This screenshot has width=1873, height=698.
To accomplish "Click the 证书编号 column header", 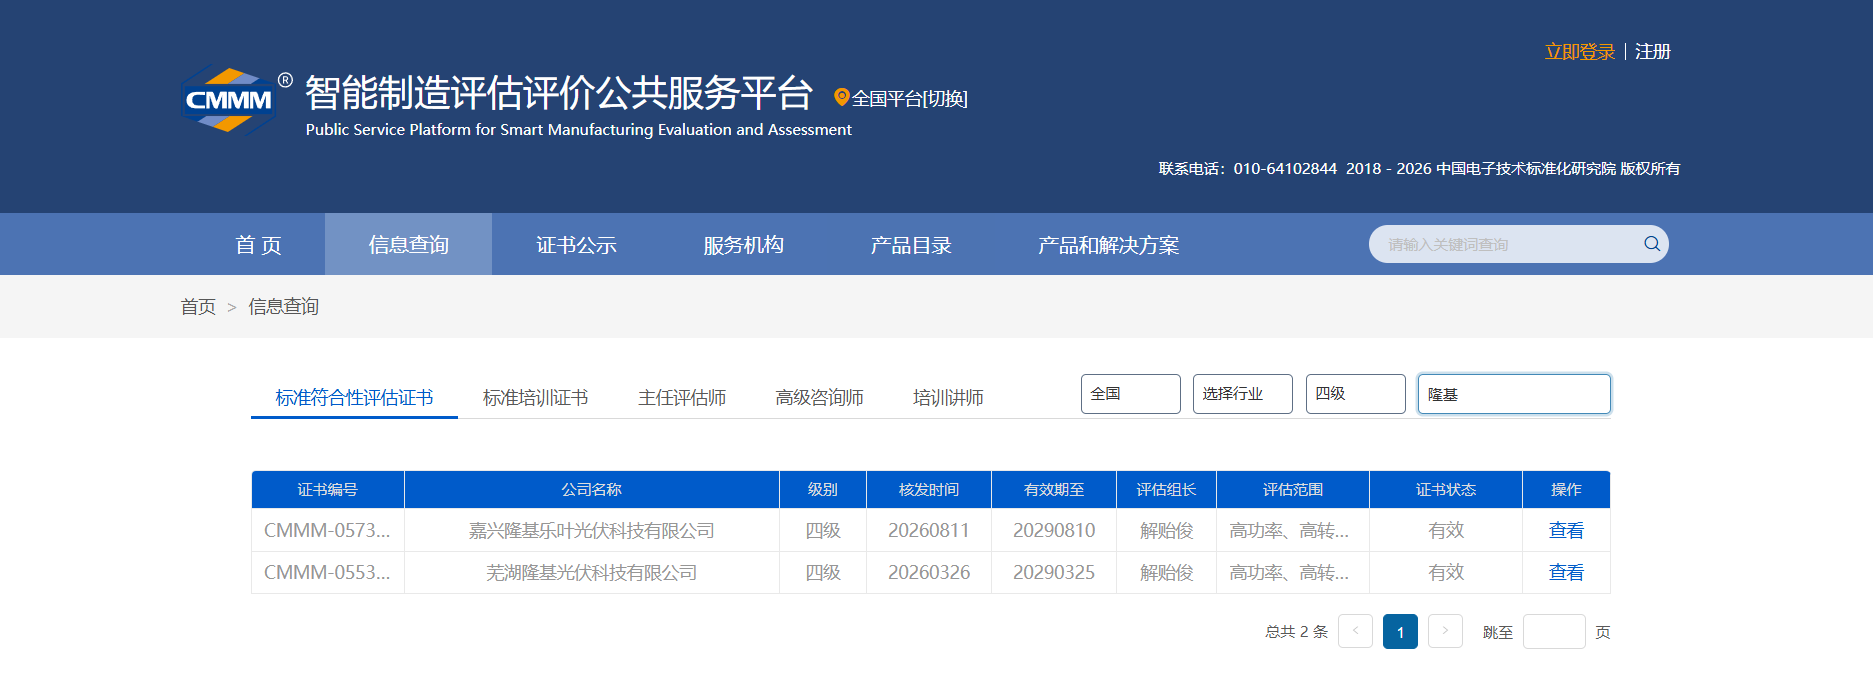I will coord(327,490).
